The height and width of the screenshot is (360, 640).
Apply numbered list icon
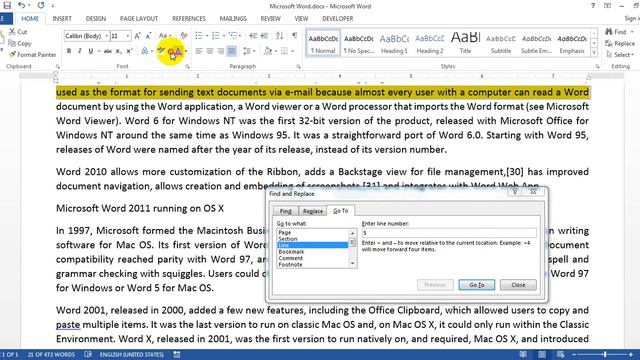pyautogui.click(x=216, y=36)
